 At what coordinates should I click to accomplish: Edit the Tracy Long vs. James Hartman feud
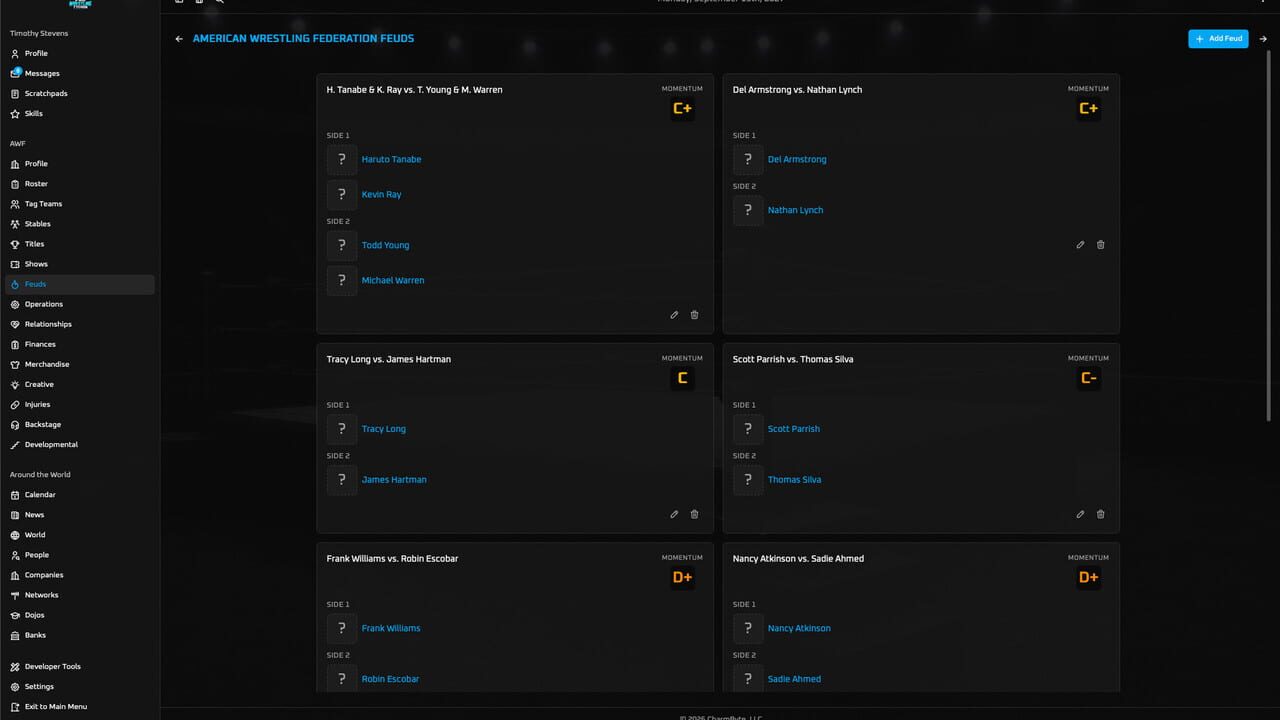pyautogui.click(x=674, y=515)
